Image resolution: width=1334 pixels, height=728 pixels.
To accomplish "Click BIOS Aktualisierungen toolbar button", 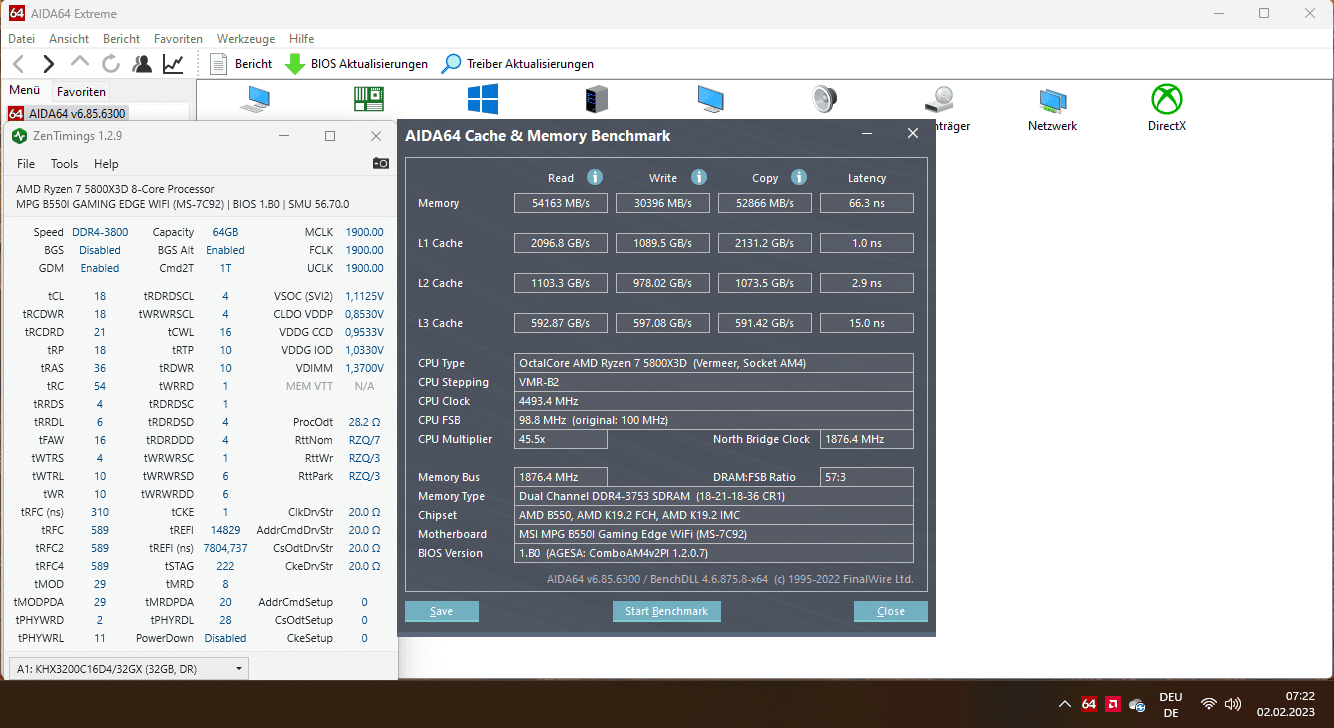I will click(357, 64).
